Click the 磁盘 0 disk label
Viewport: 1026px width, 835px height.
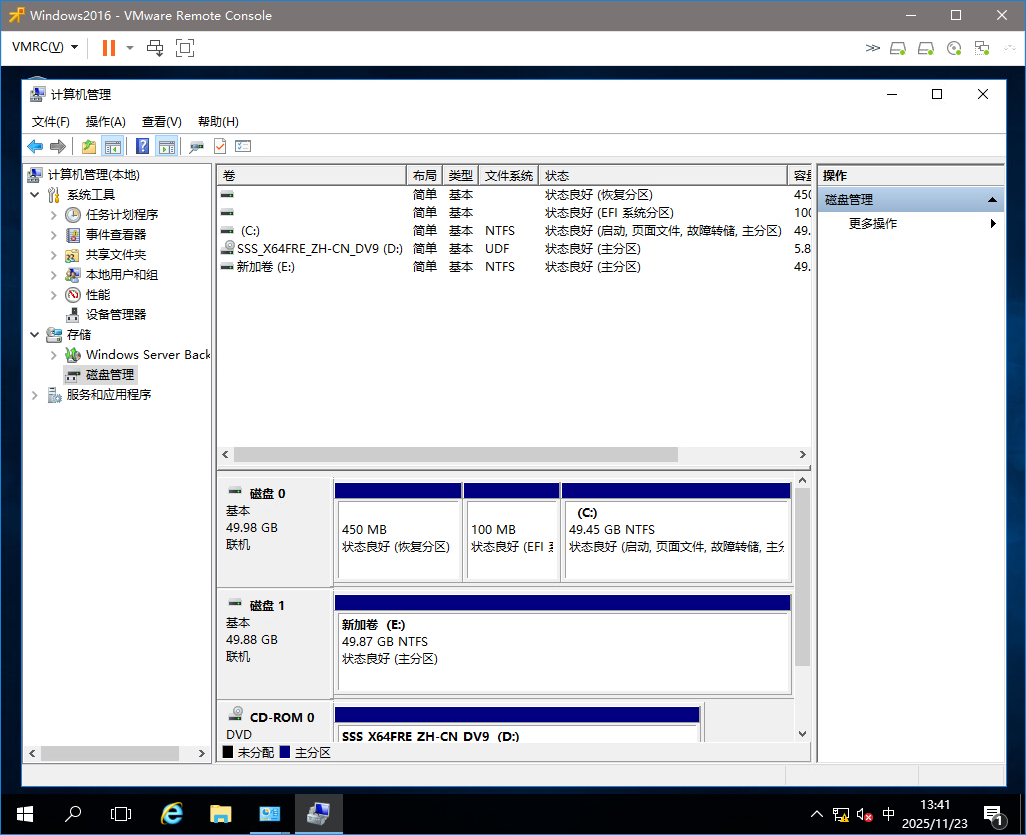[267, 493]
